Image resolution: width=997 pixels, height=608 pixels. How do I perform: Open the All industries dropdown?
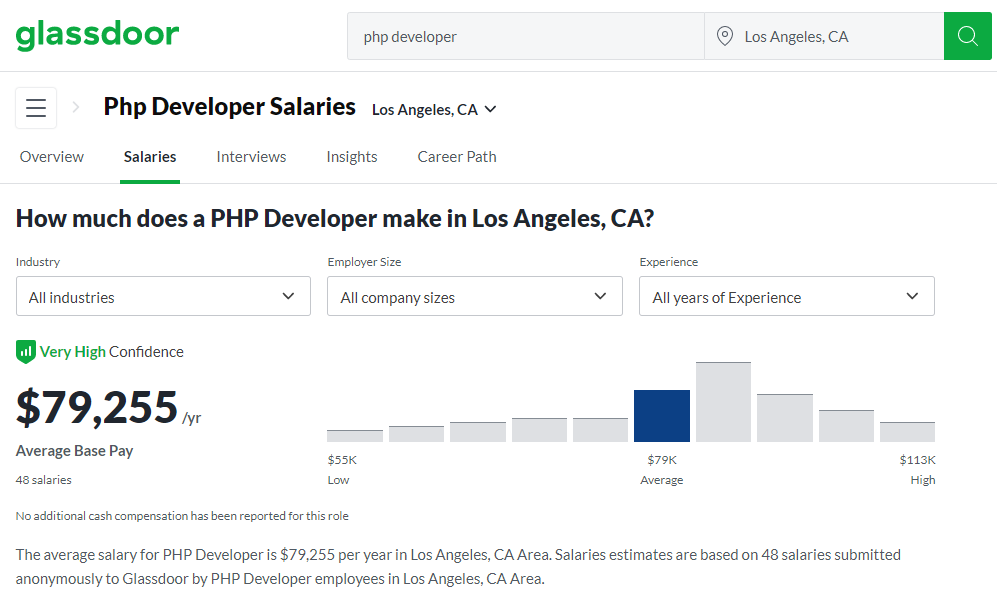coord(163,296)
